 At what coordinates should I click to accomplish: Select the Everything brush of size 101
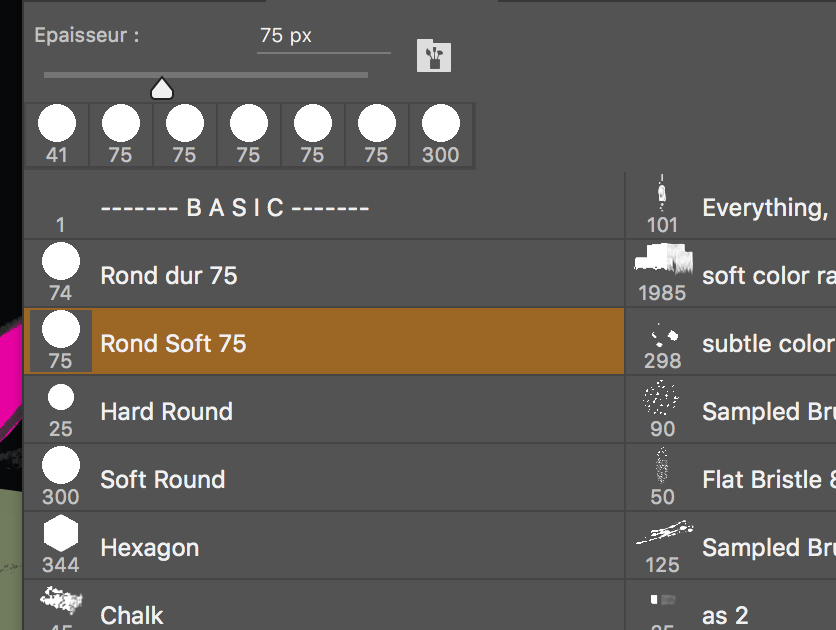tap(763, 207)
